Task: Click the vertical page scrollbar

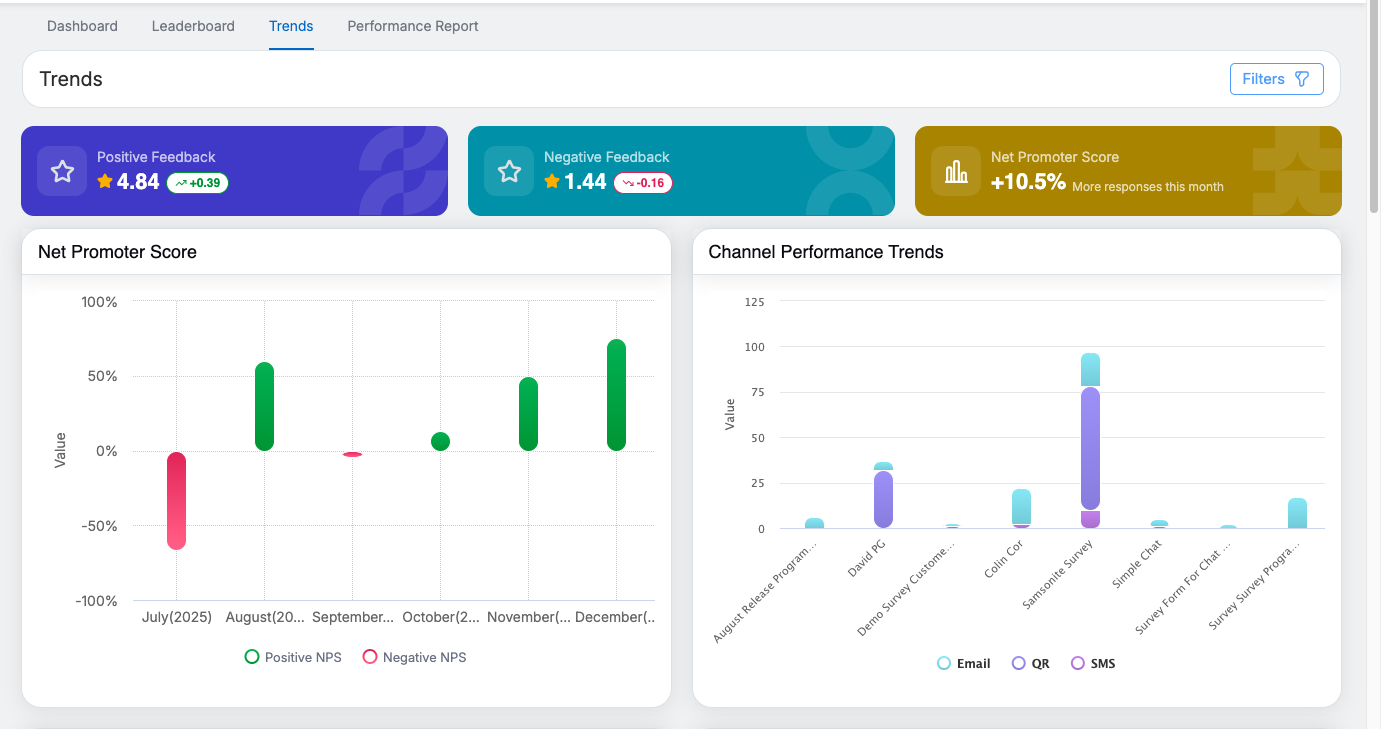Action: (1373, 110)
